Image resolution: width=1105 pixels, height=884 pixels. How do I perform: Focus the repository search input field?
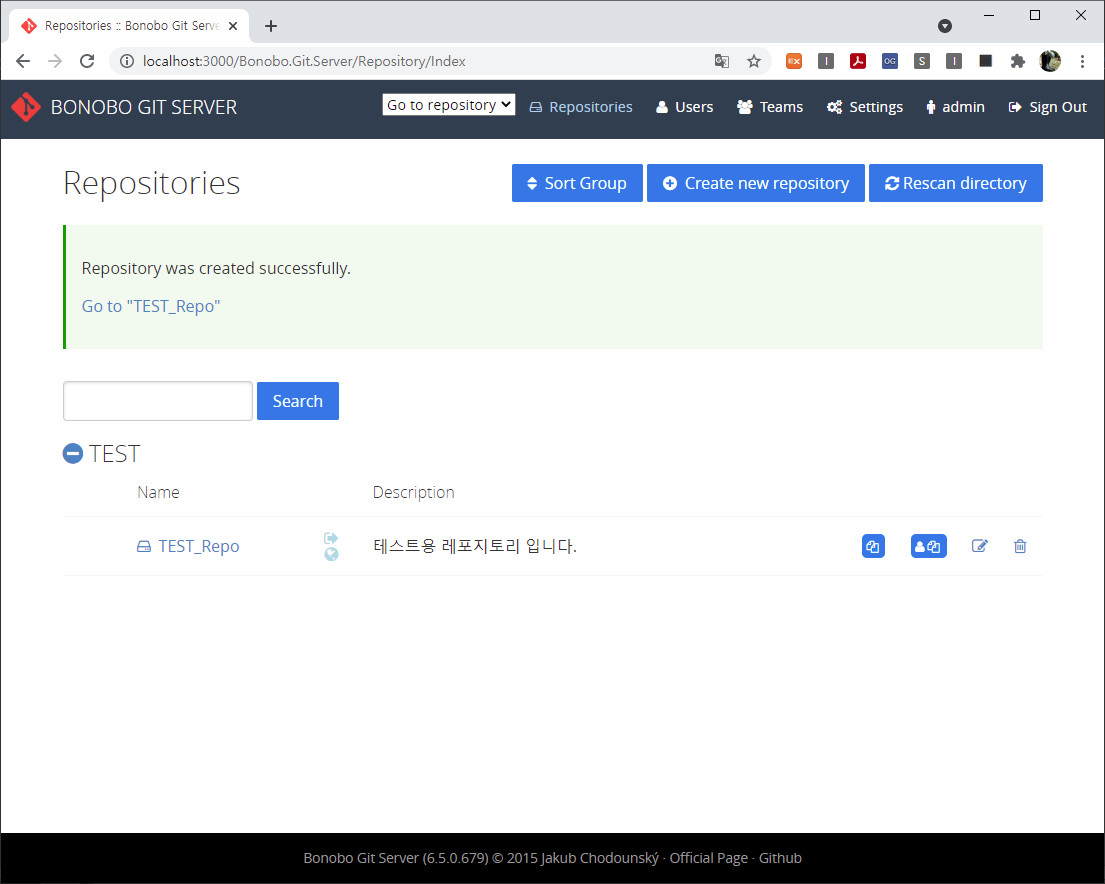click(158, 401)
